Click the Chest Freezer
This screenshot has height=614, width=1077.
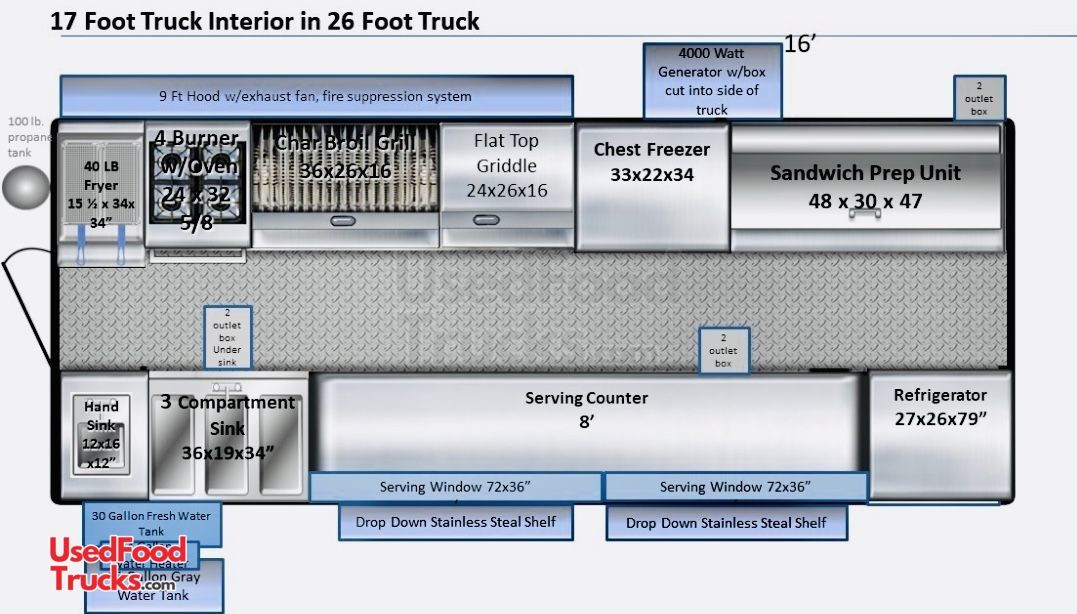click(x=652, y=187)
